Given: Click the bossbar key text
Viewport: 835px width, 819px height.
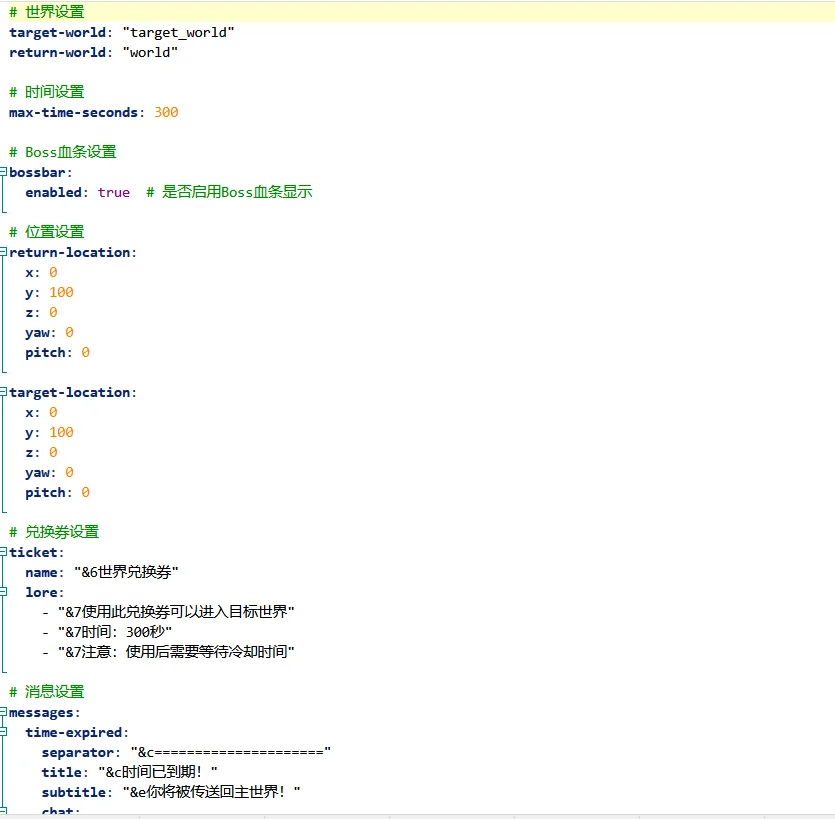Looking at the screenshot, I should coord(37,173).
